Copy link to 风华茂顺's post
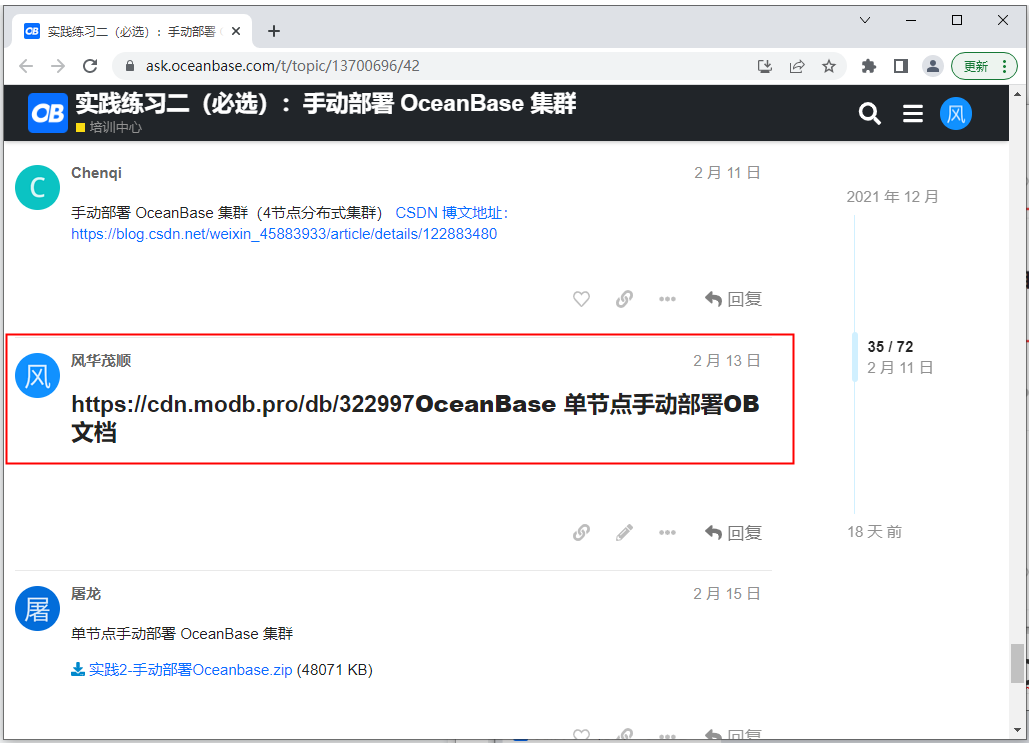The image size is (1029, 743). click(581, 532)
